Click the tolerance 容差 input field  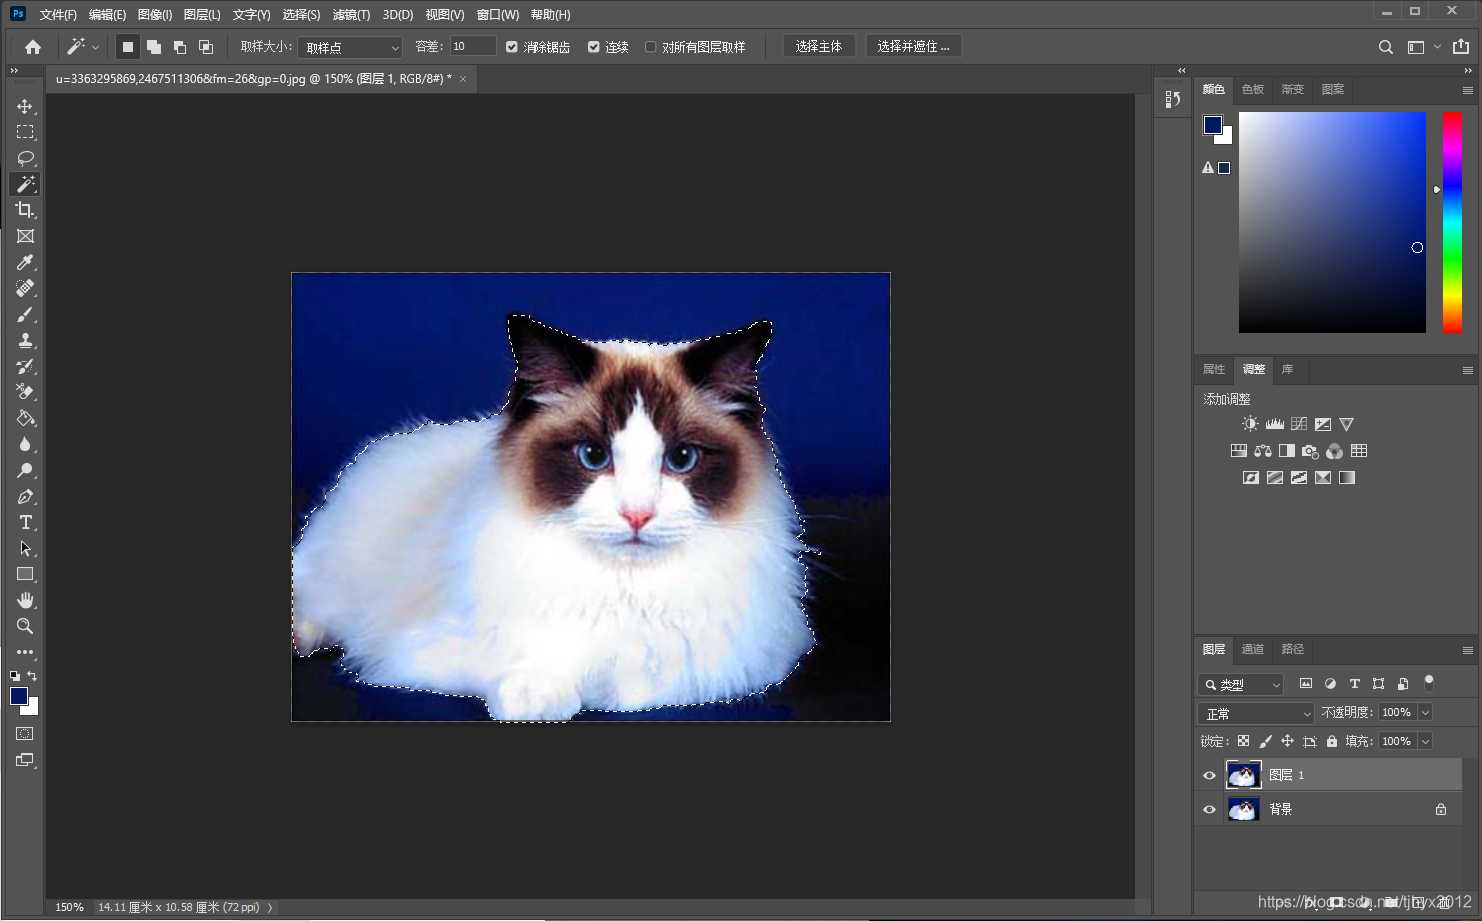tap(473, 47)
